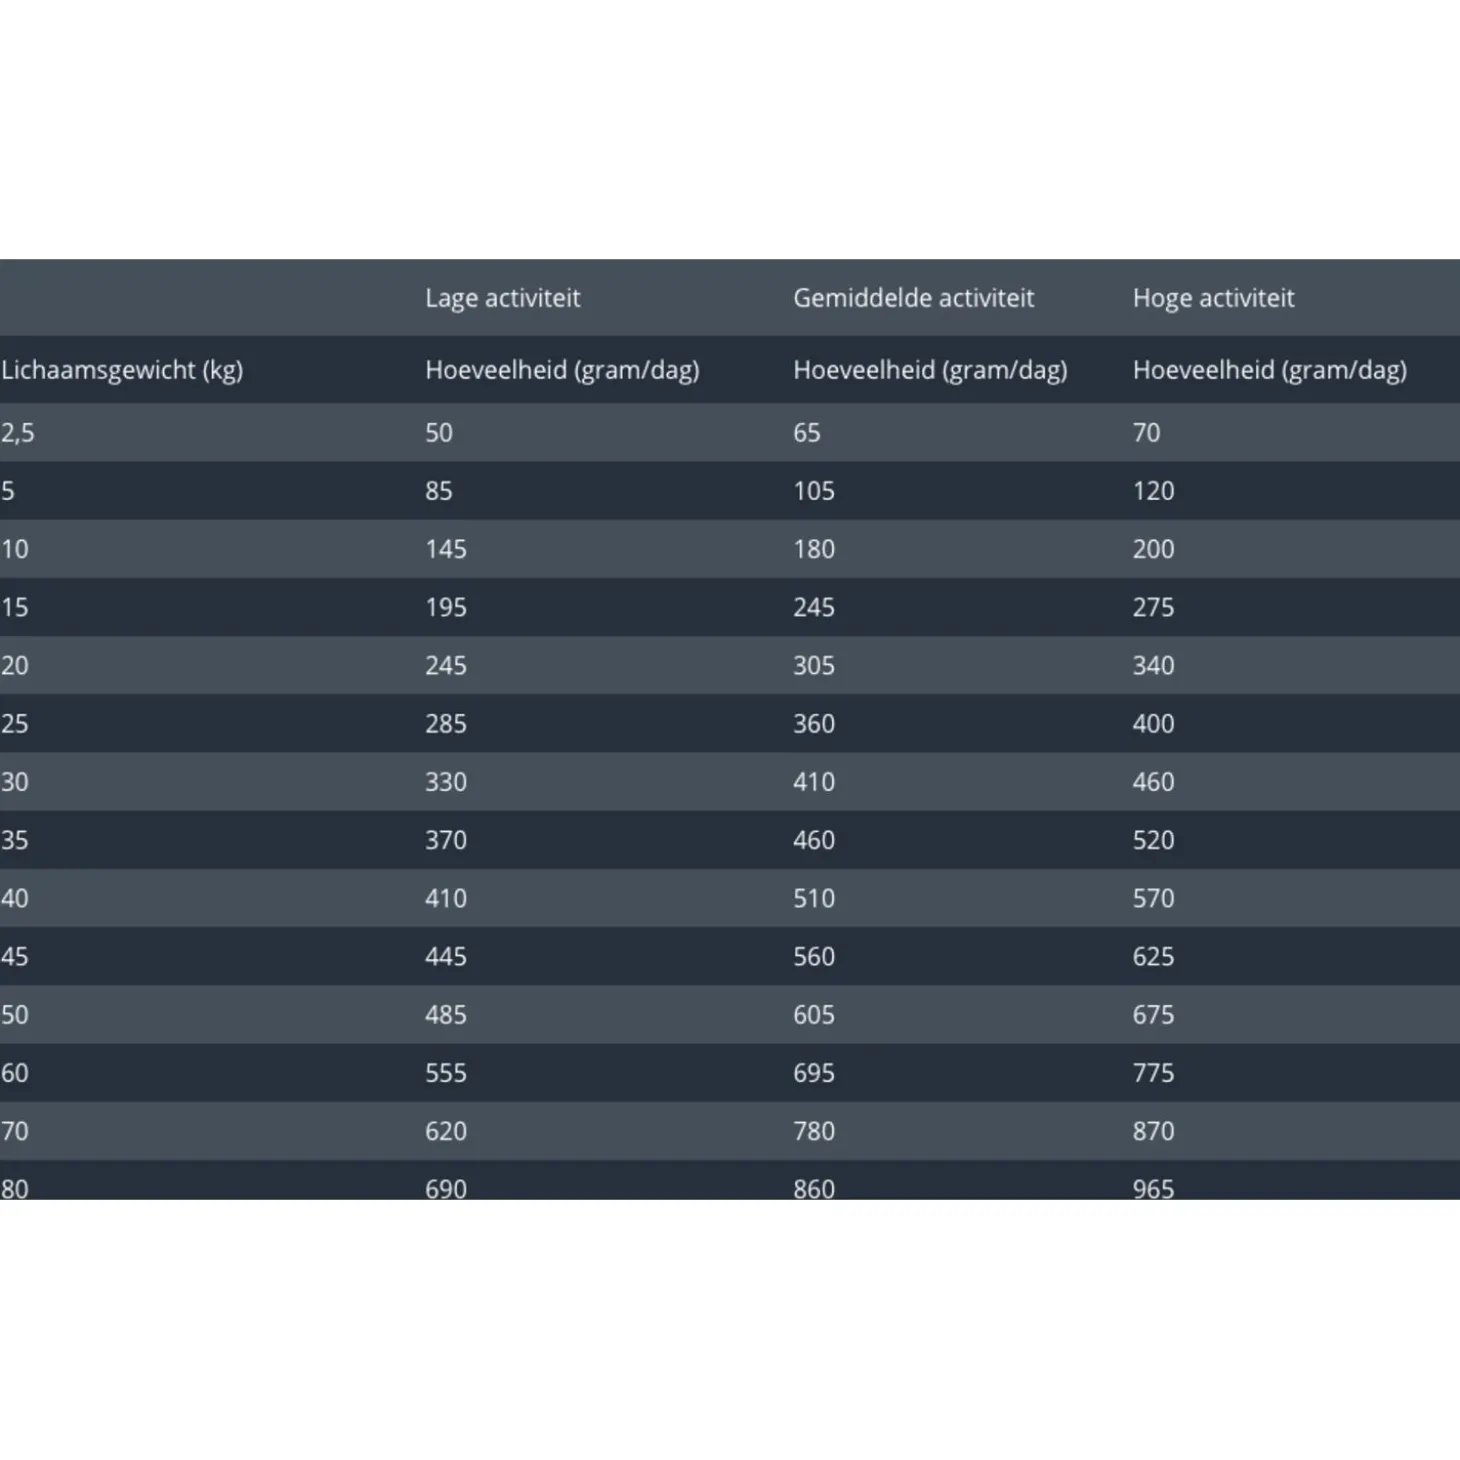Select the value 965 in the 80 kg row
The width and height of the screenshot is (1460, 1460).
click(x=1153, y=1188)
